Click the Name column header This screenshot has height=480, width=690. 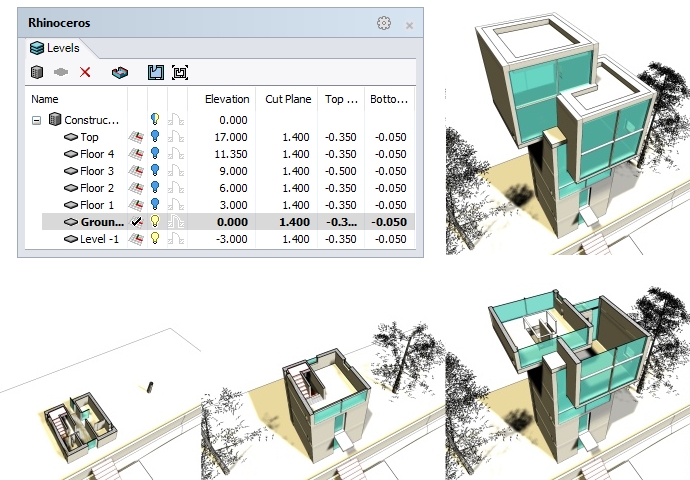(x=45, y=99)
